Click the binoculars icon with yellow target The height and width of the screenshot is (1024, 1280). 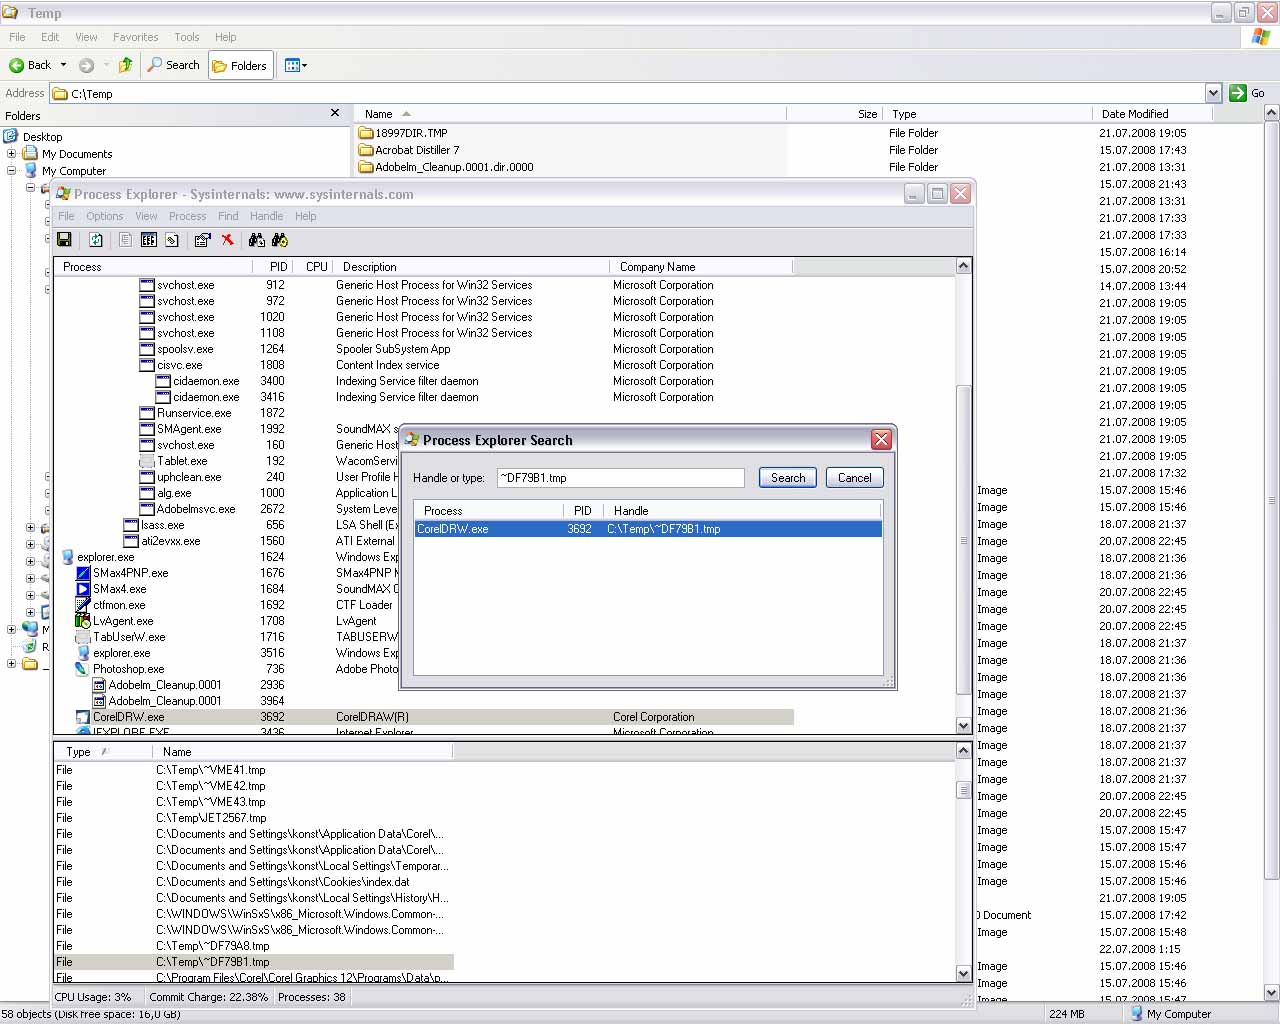point(280,240)
